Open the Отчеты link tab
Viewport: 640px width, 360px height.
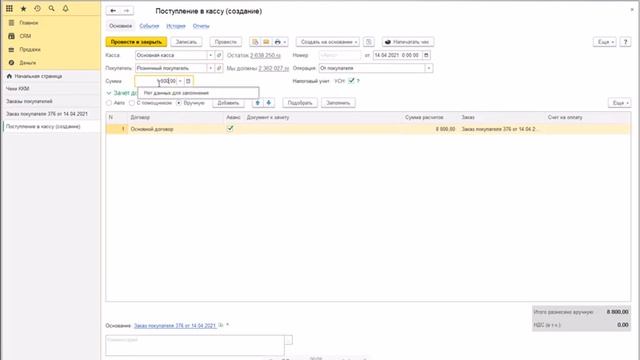pos(201,26)
